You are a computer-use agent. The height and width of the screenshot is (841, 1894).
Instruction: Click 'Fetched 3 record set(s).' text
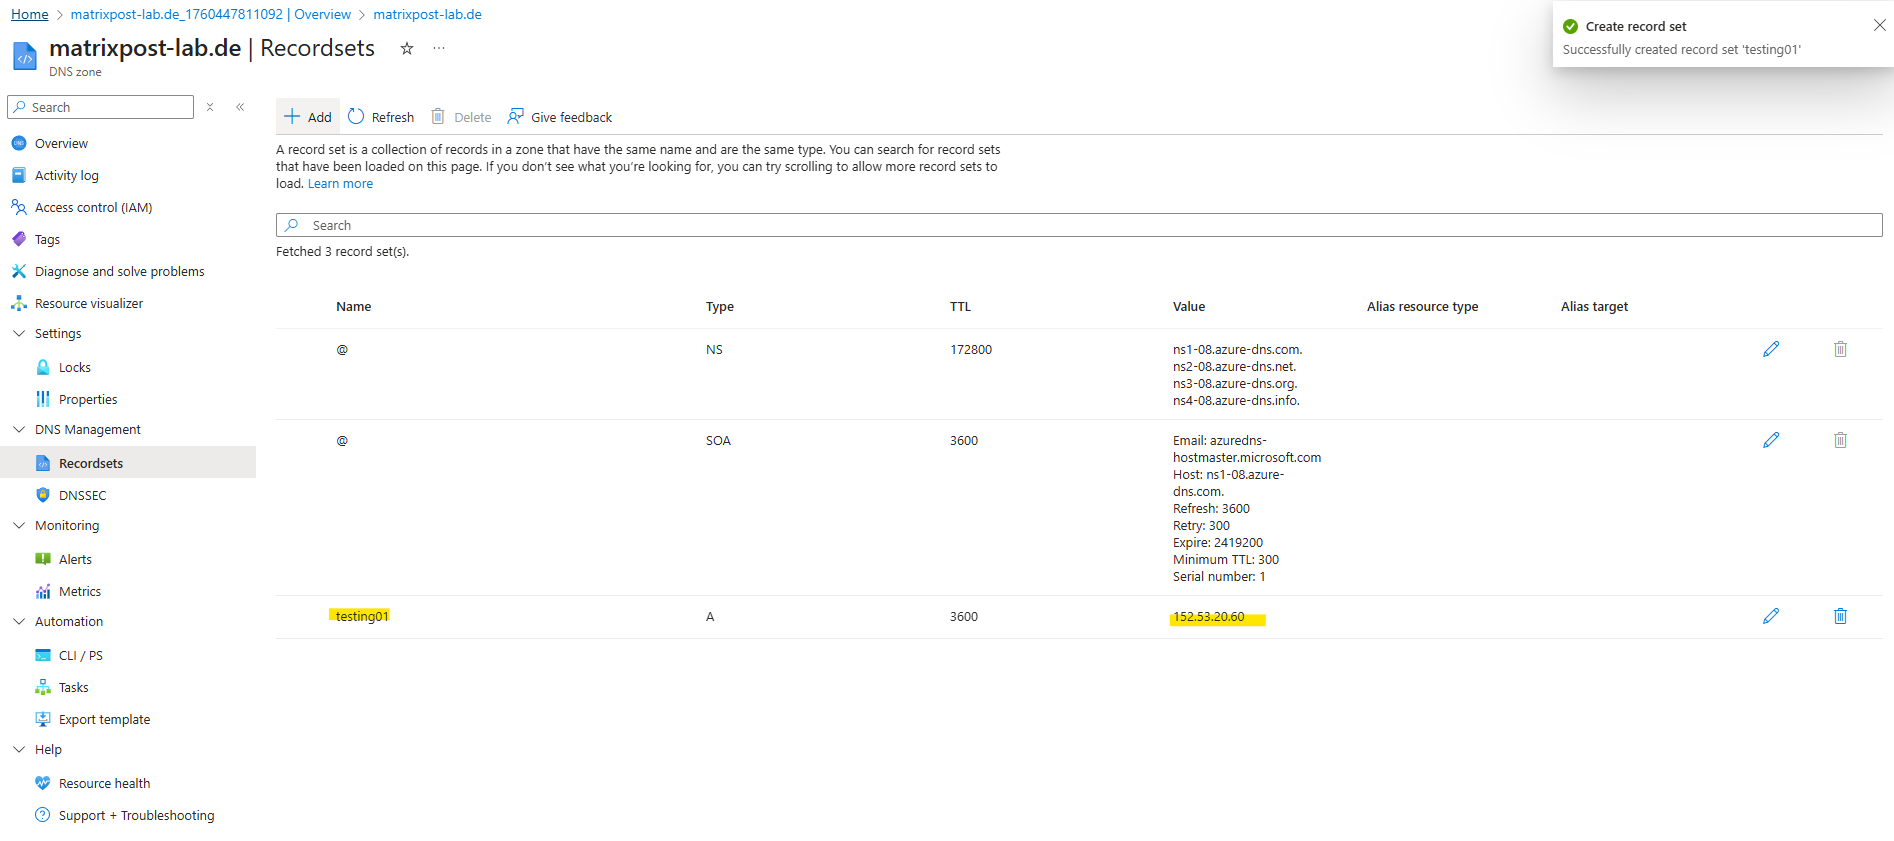[x=342, y=252]
